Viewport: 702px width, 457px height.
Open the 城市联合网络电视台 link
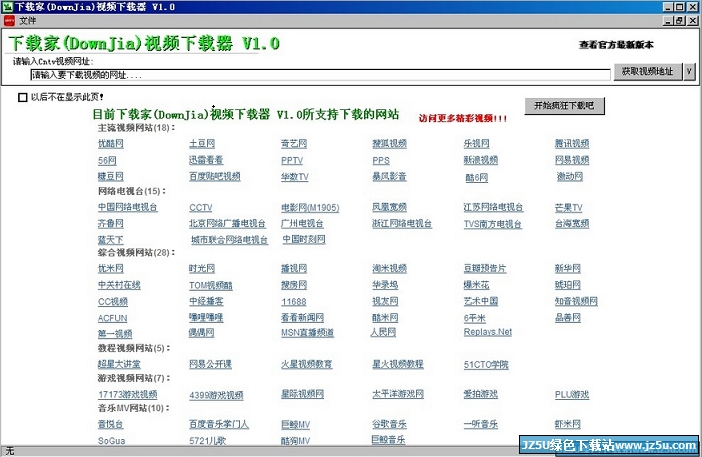[x=229, y=240]
